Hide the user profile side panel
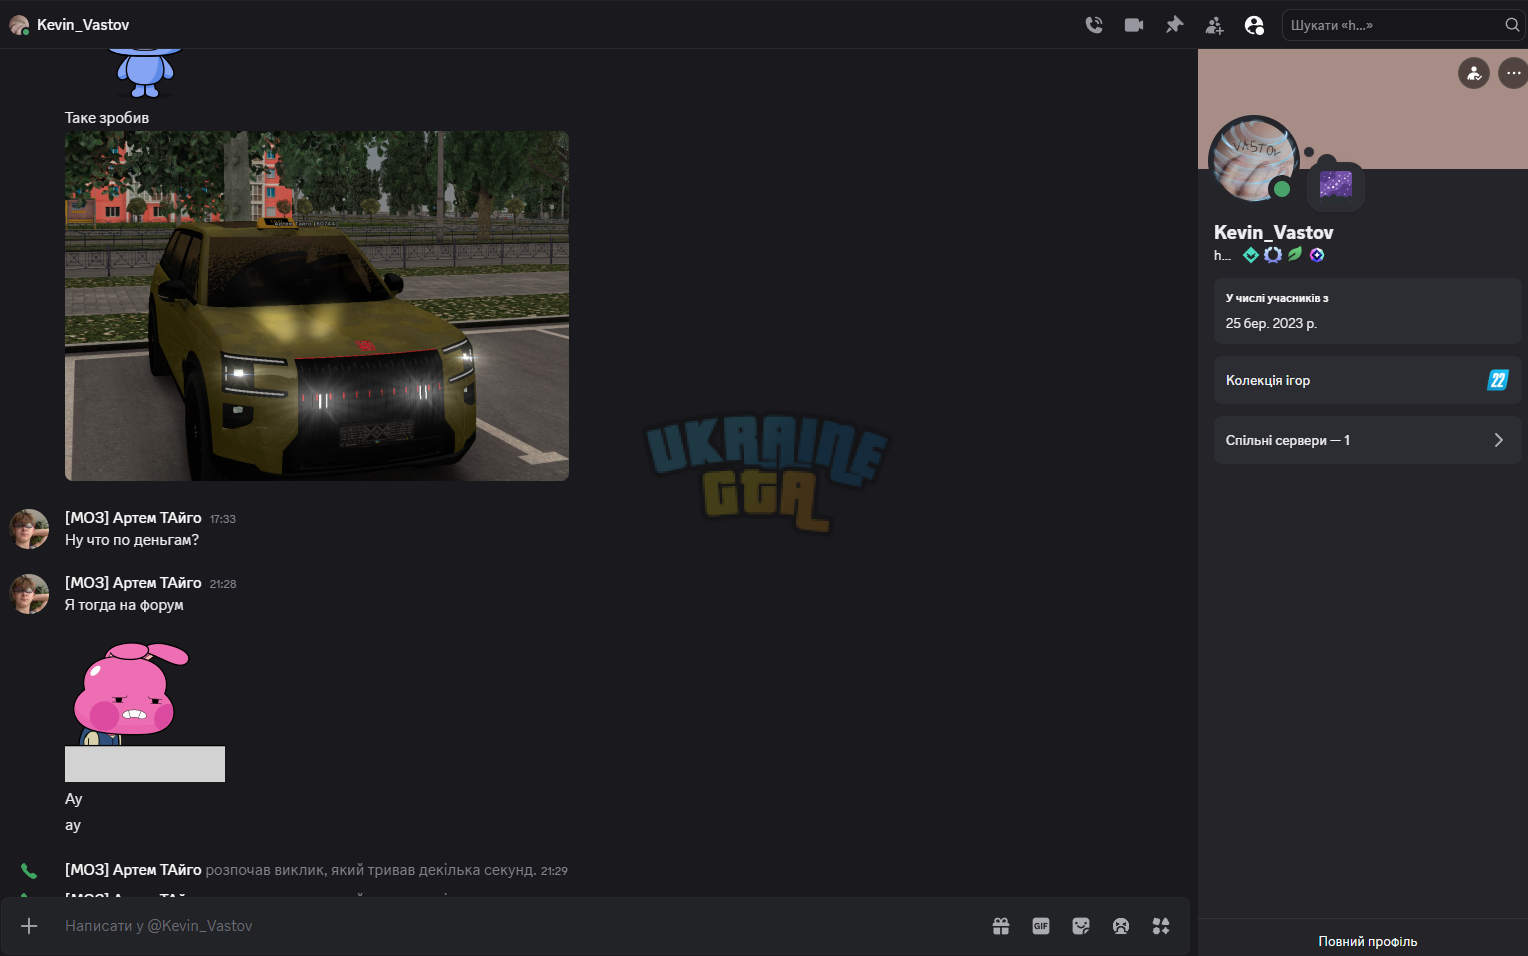 pos(1254,25)
